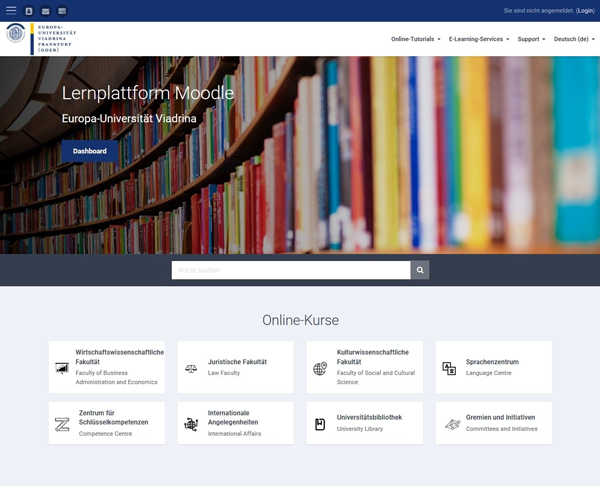Click the 'University Library' subtitle text
The image size is (600, 486).
[x=360, y=429]
